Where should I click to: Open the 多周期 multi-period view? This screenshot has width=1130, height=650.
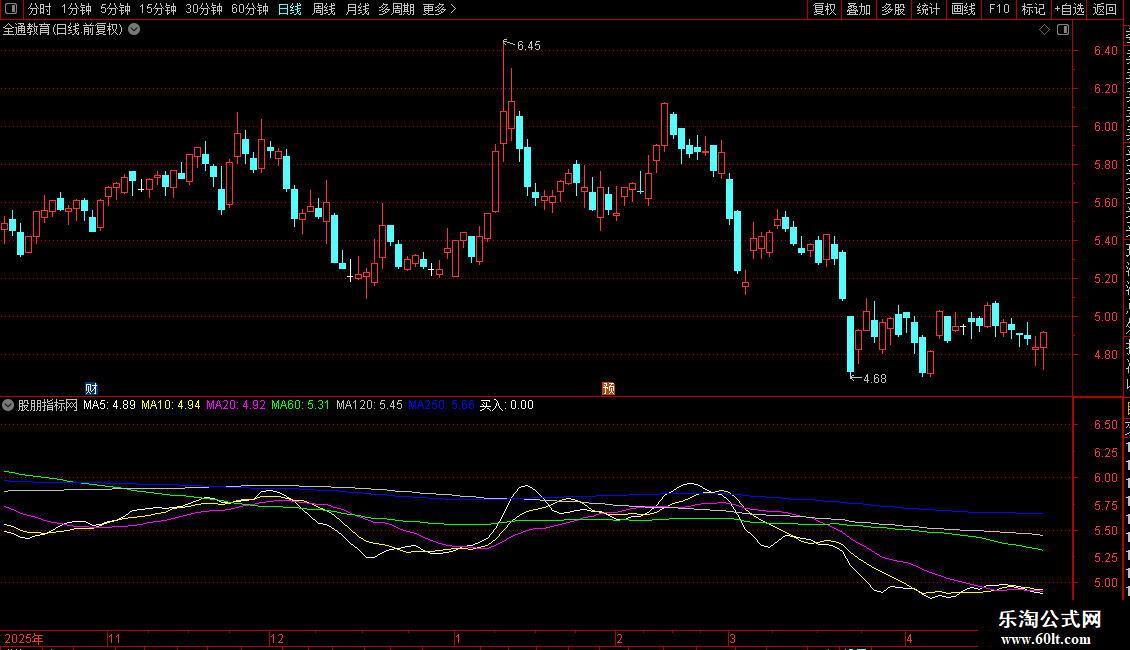click(396, 9)
